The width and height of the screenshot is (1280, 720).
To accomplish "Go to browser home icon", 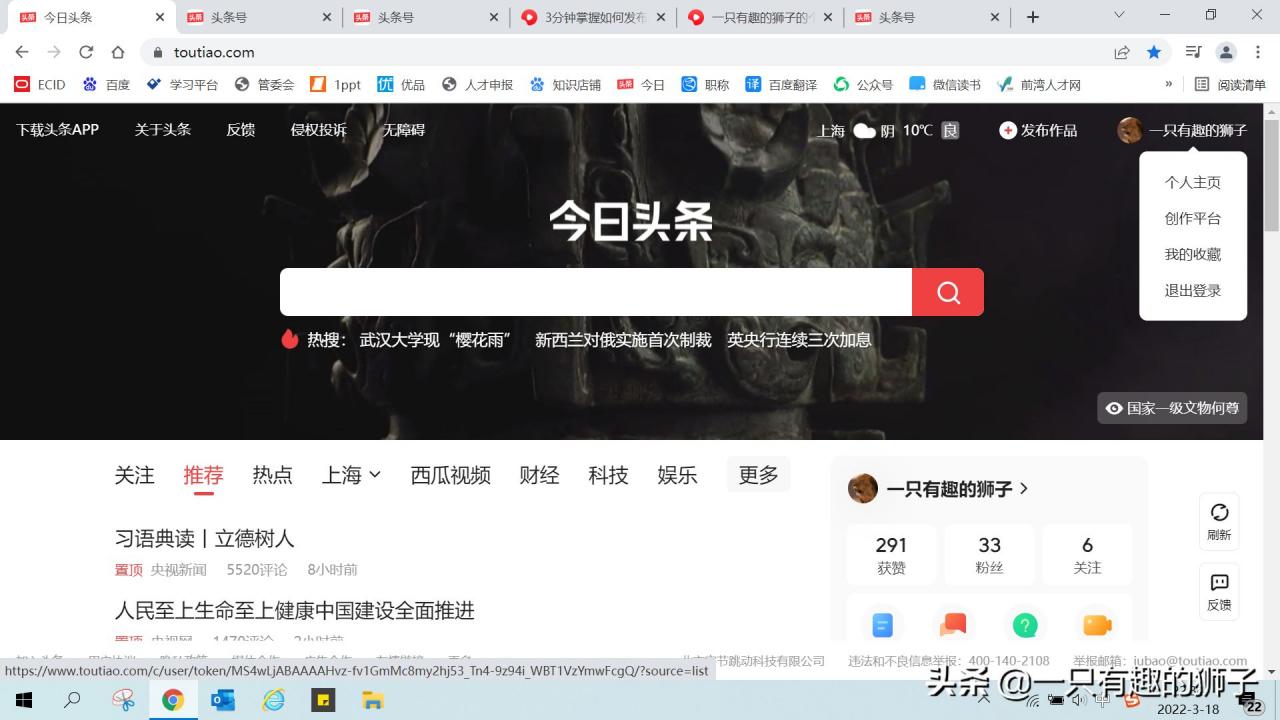I will tap(118, 52).
